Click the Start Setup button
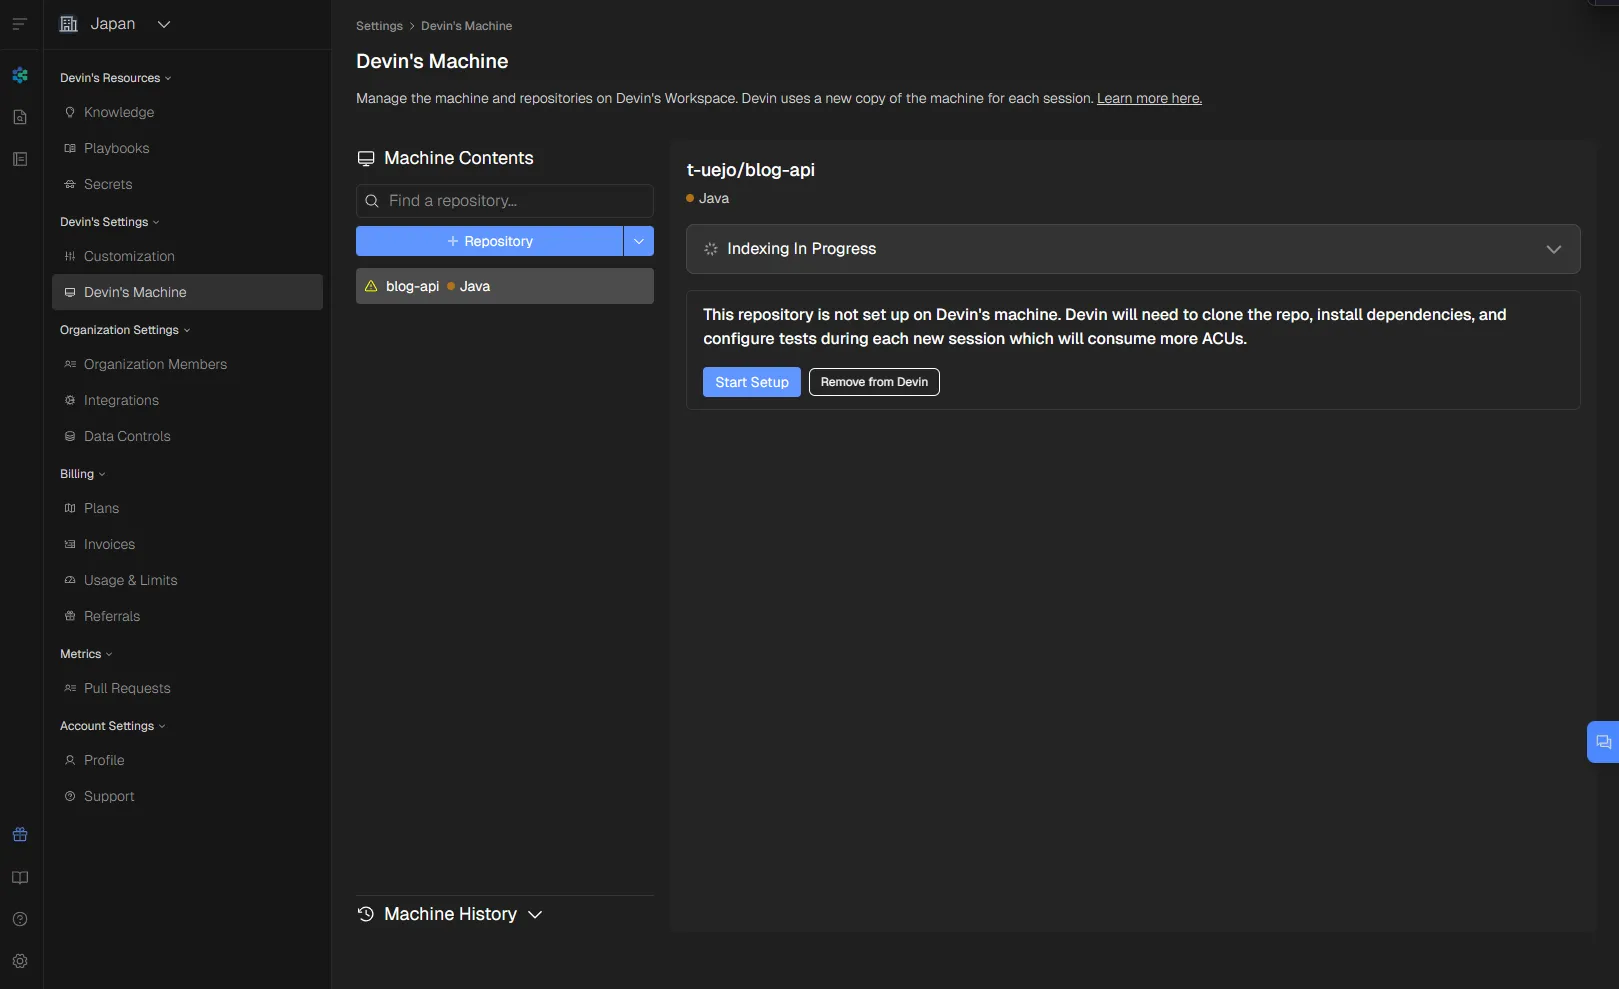1619x989 pixels. (751, 382)
